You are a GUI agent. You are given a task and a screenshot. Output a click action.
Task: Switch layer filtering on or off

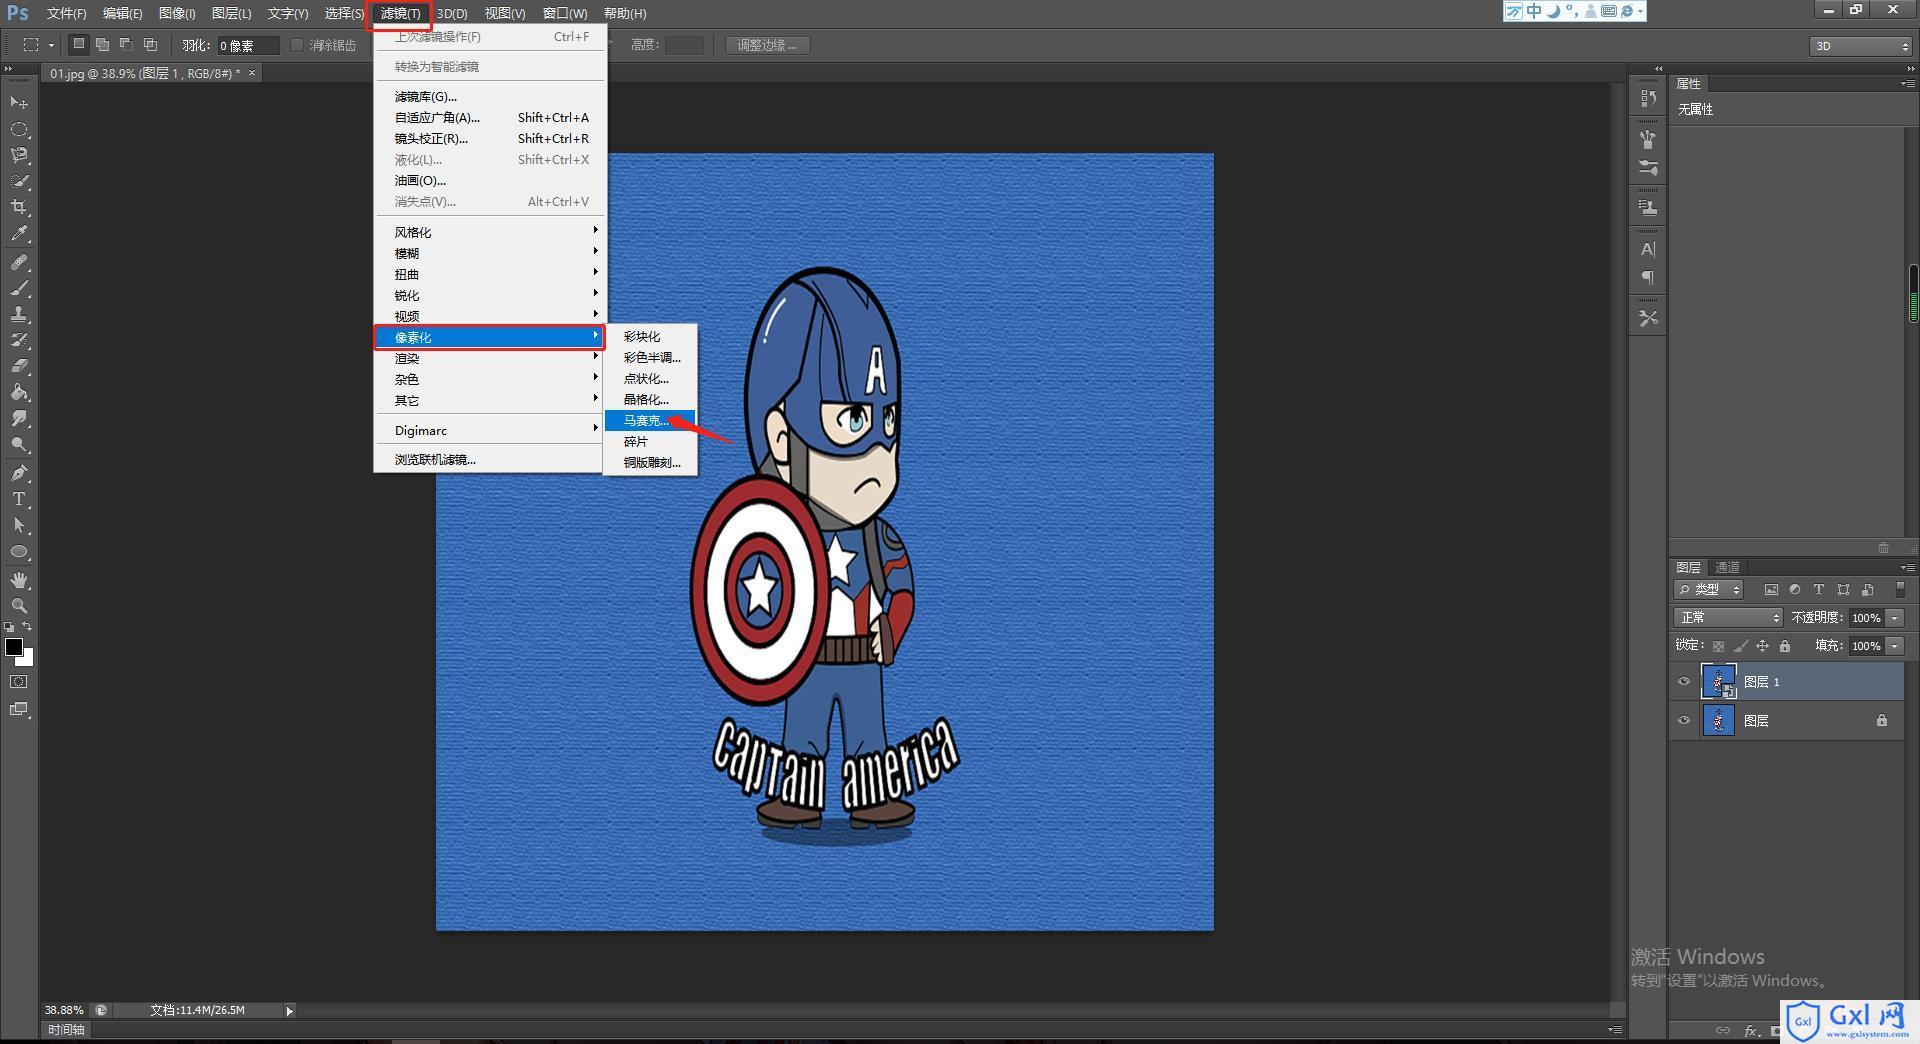(1900, 590)
